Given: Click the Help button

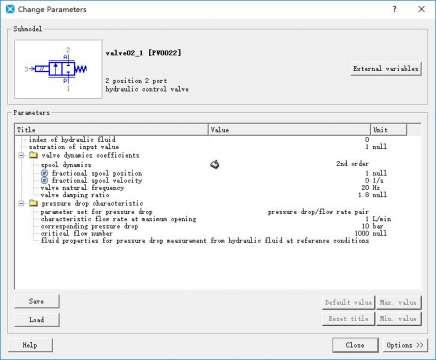Looking at the screenshot, I should (x=30, y=345).
